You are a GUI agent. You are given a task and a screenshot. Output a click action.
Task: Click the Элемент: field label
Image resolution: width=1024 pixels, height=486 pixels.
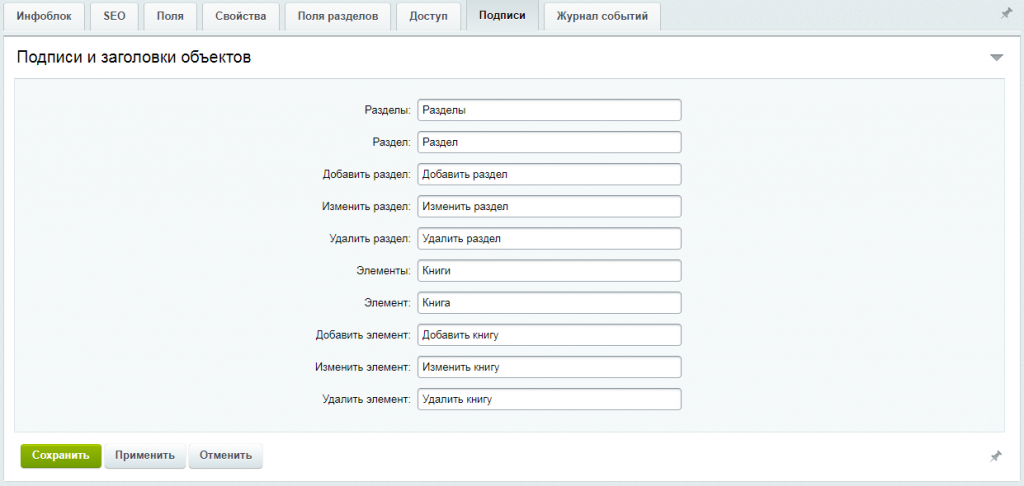tap(388, 303)
